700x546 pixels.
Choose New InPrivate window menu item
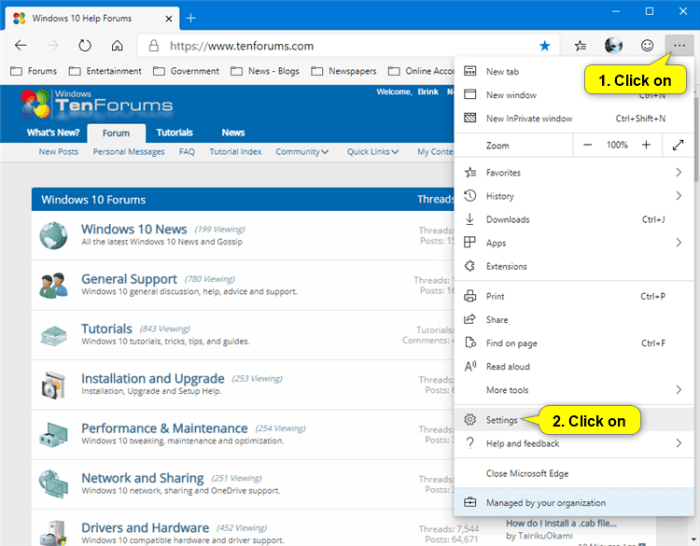pyautogui.click(x=531, y=118)
